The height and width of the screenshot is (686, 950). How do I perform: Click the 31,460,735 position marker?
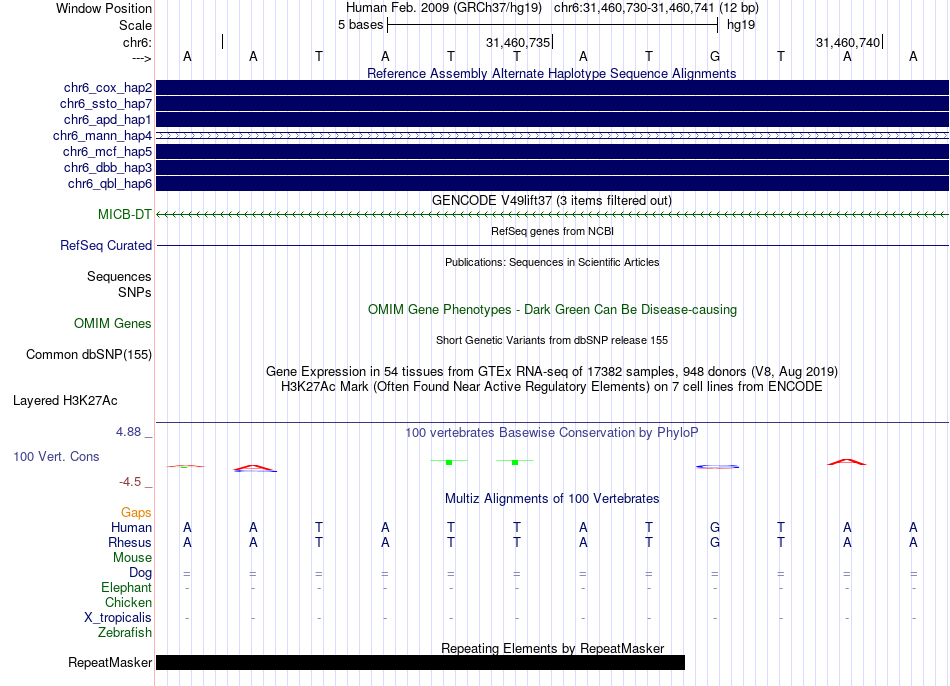pyautogui.click(x=519, y=42)
